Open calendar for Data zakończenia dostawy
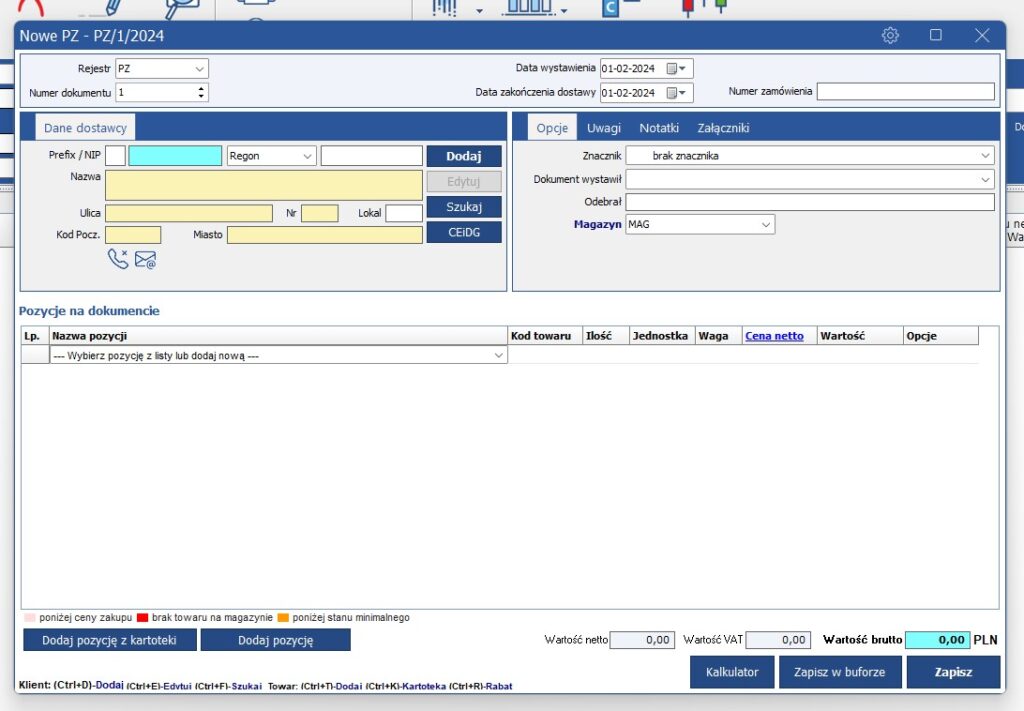Screen dimensions: 1024x711 coord(677,93)
